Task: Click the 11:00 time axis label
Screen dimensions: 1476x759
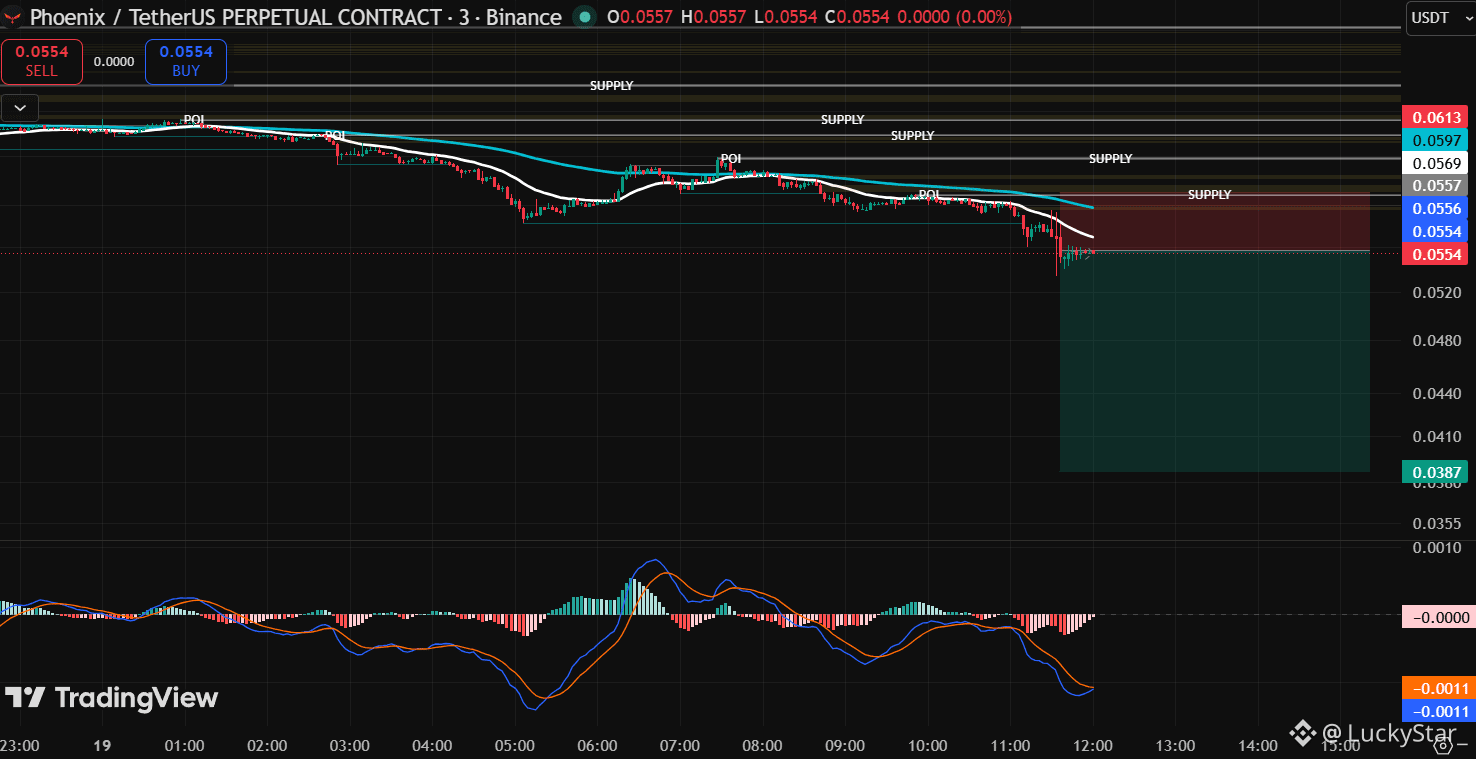Action: [x=1010, y=745]
